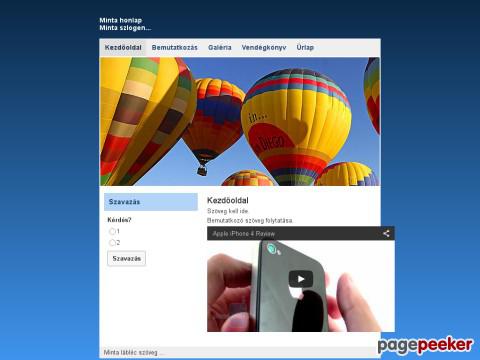The image size is (480, 360).
Task: Open the Űrlap menu item
Action: (305, 47)
